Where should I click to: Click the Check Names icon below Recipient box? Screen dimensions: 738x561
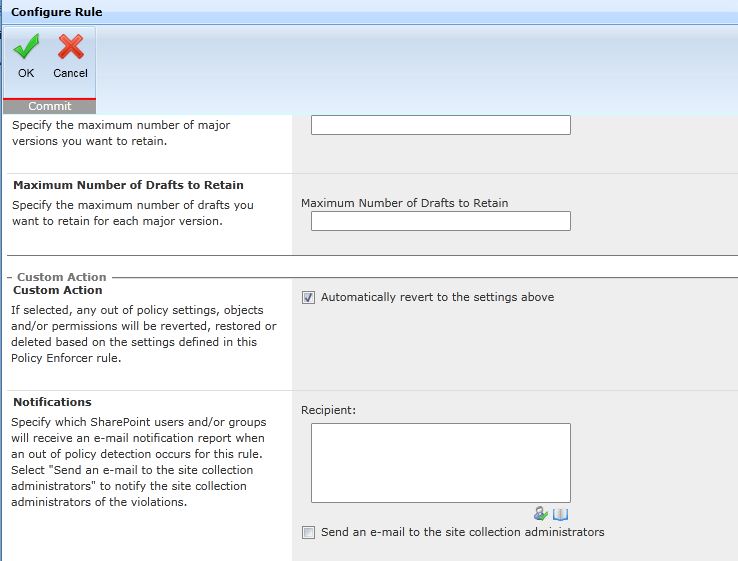tap(541, 513)
